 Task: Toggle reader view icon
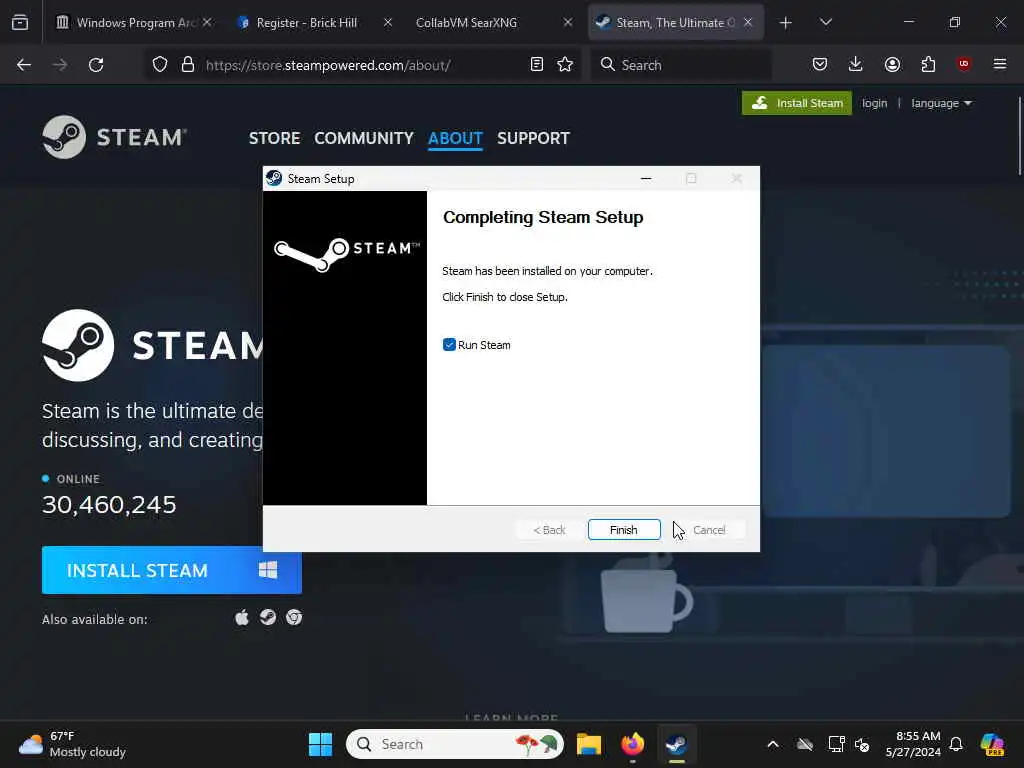pyautogui.click(x=537, y=65)
